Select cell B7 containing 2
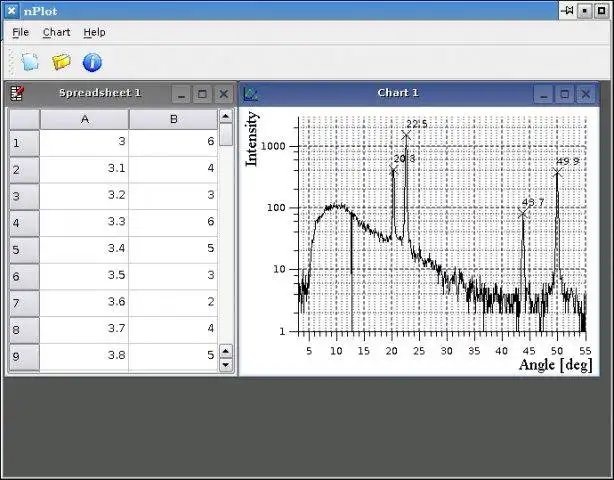The height and width of the screenshot is (480, 614). (x=173, y=303)
